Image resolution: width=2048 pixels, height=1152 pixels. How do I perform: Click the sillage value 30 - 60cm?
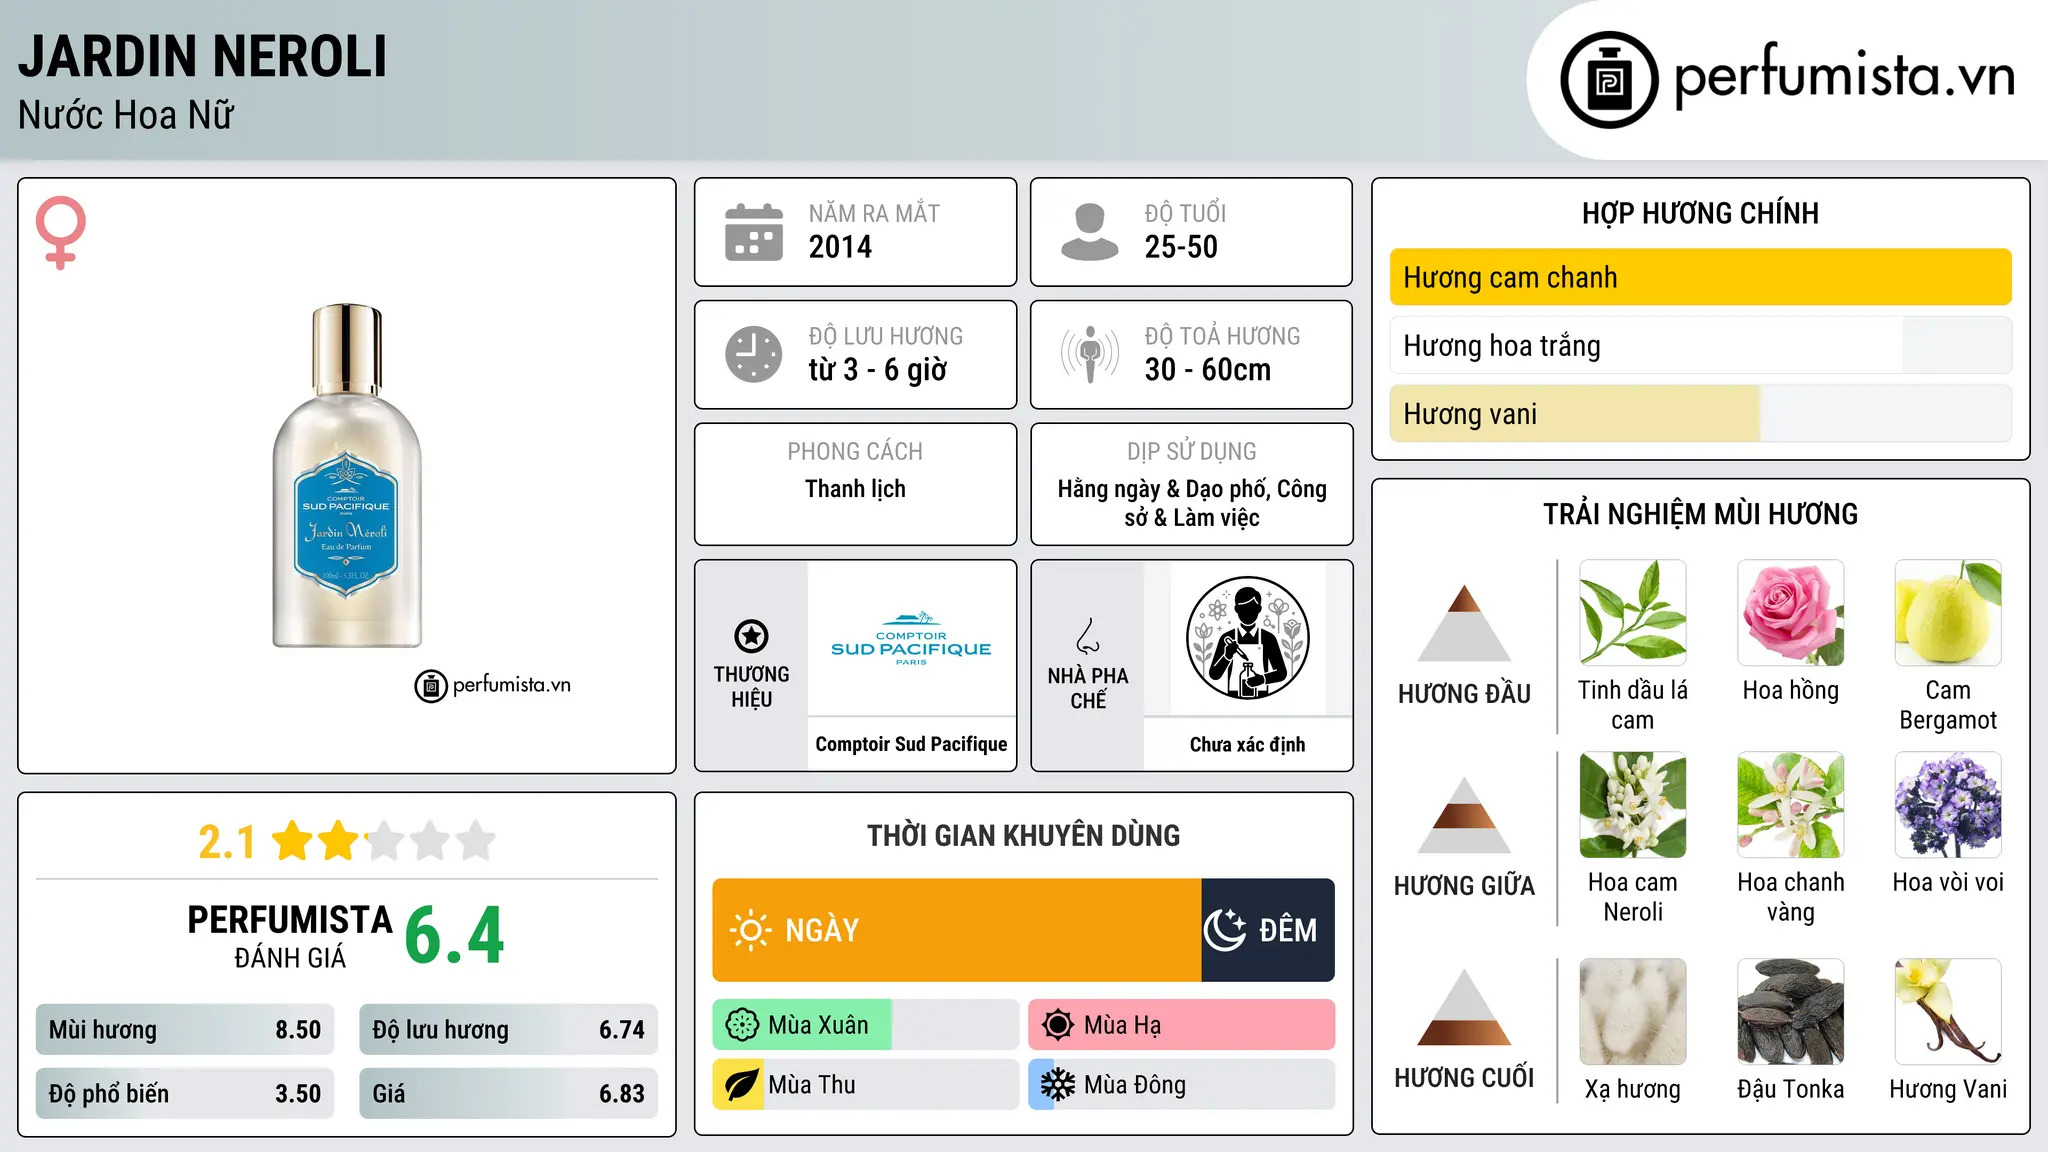[1208, 370]
